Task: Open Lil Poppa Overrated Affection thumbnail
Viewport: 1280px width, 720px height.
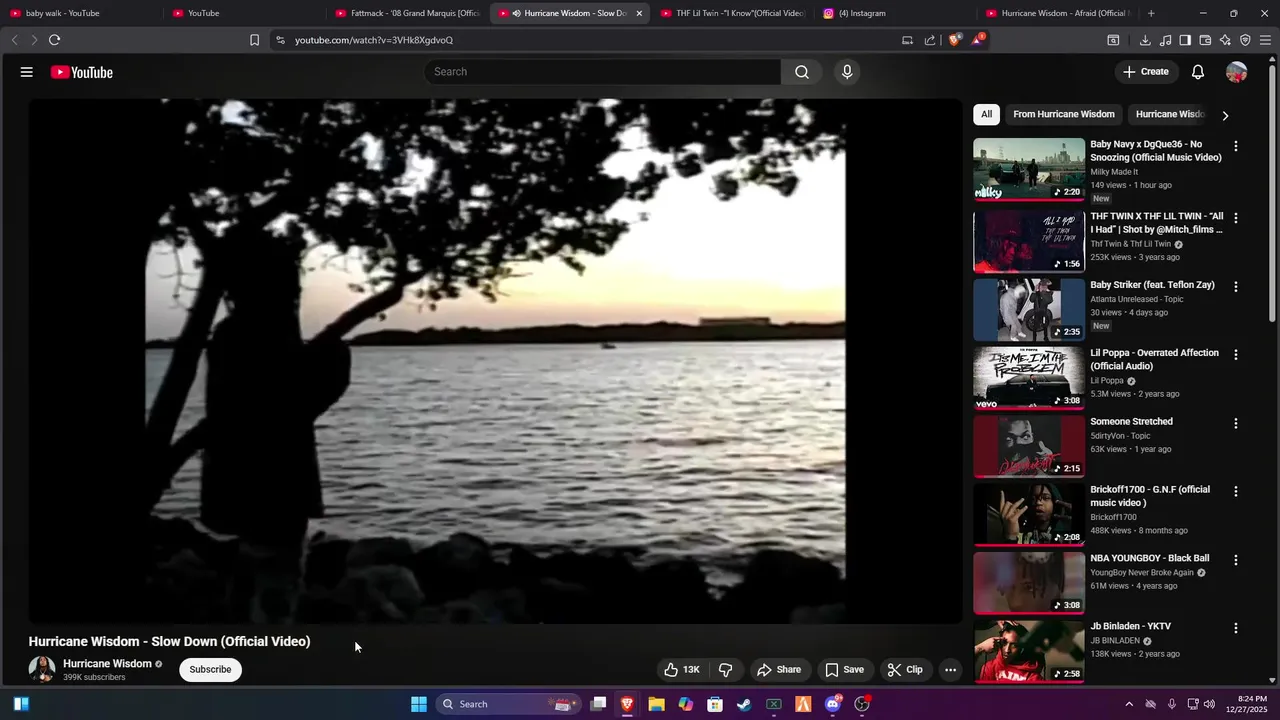Action: (1029, 377)
